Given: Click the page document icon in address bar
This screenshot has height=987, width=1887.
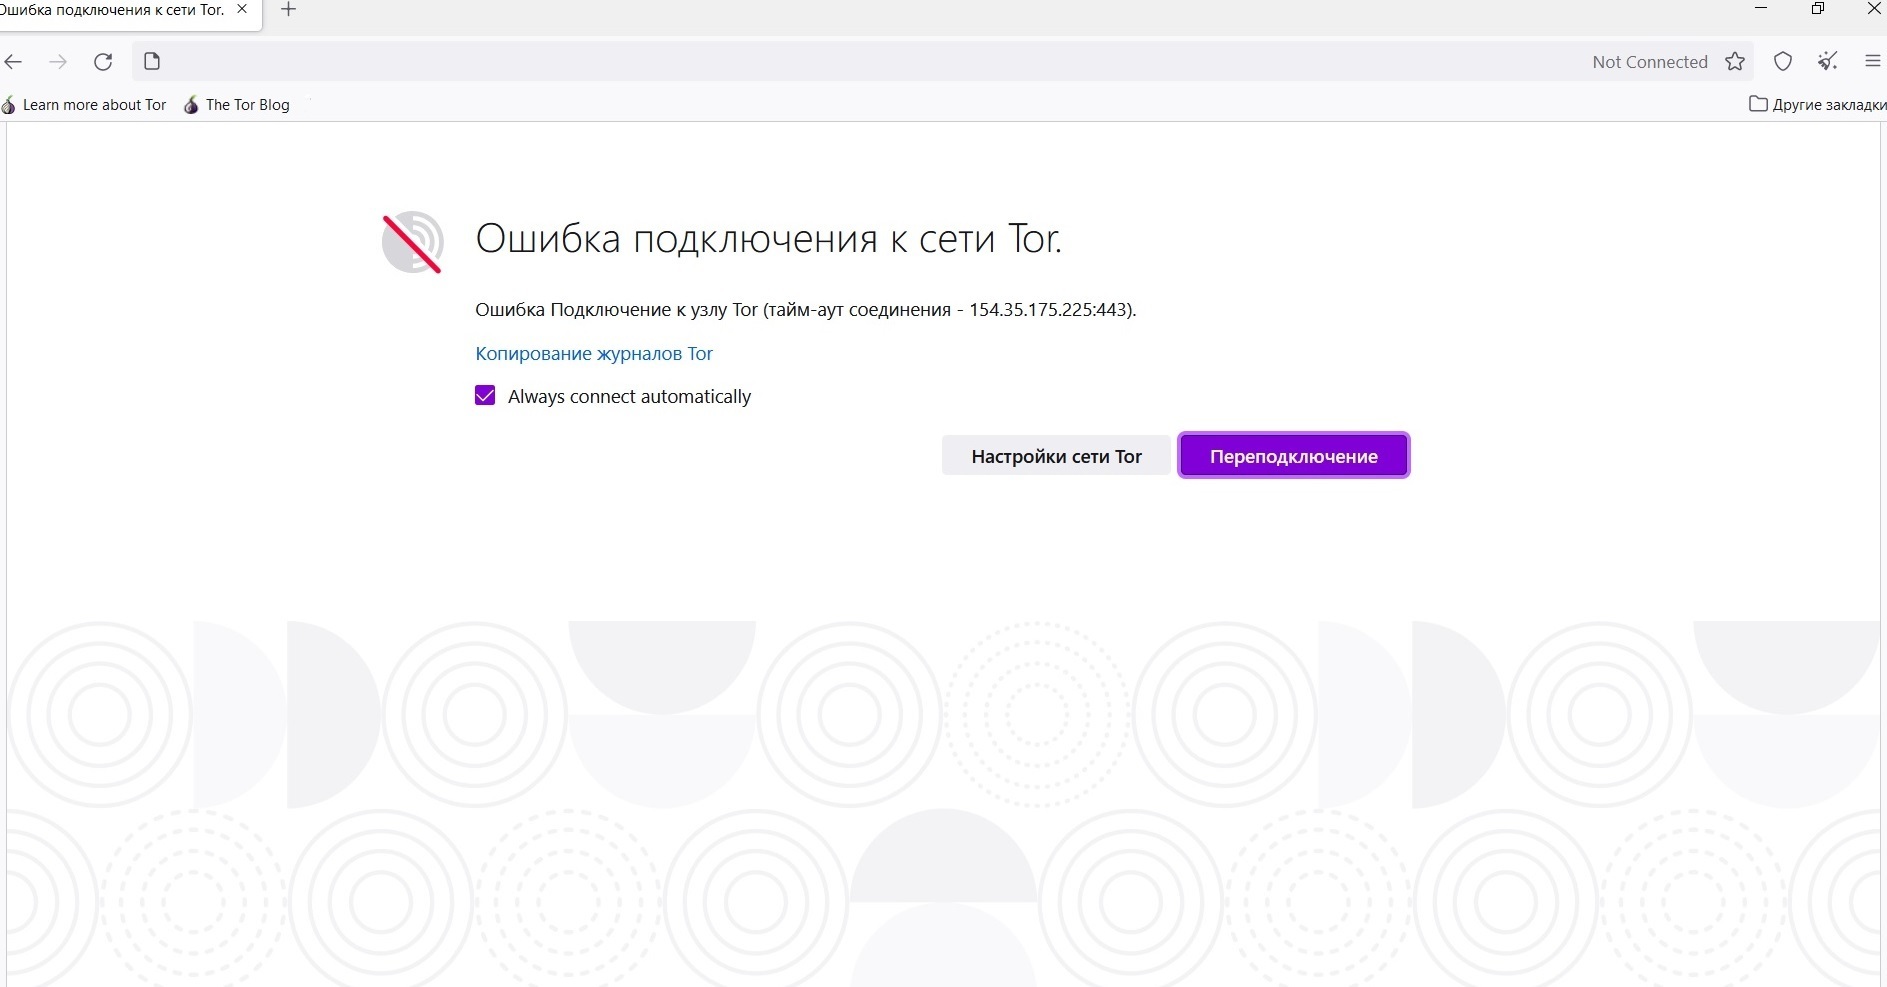Looking at the screenshot, I should pyautogui.click(x=152, y=61).
